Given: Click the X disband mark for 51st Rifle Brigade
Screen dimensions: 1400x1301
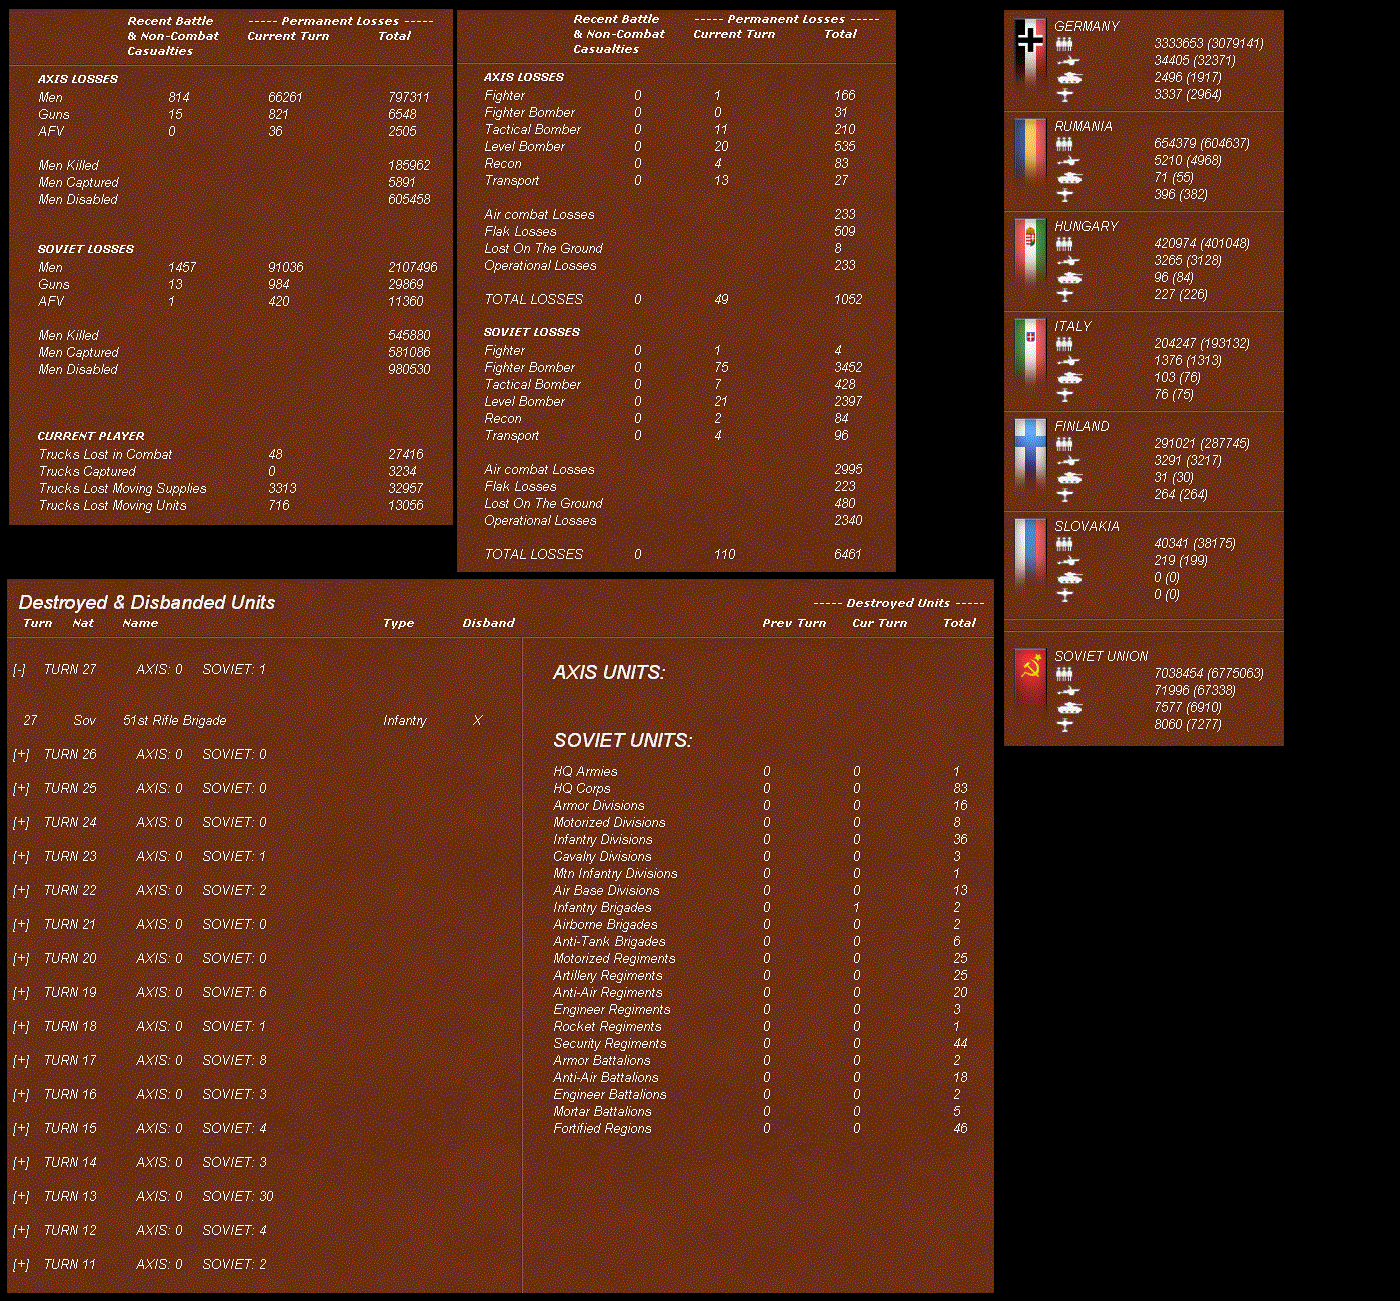Looking at the screenshot, I should coord(477,721).
